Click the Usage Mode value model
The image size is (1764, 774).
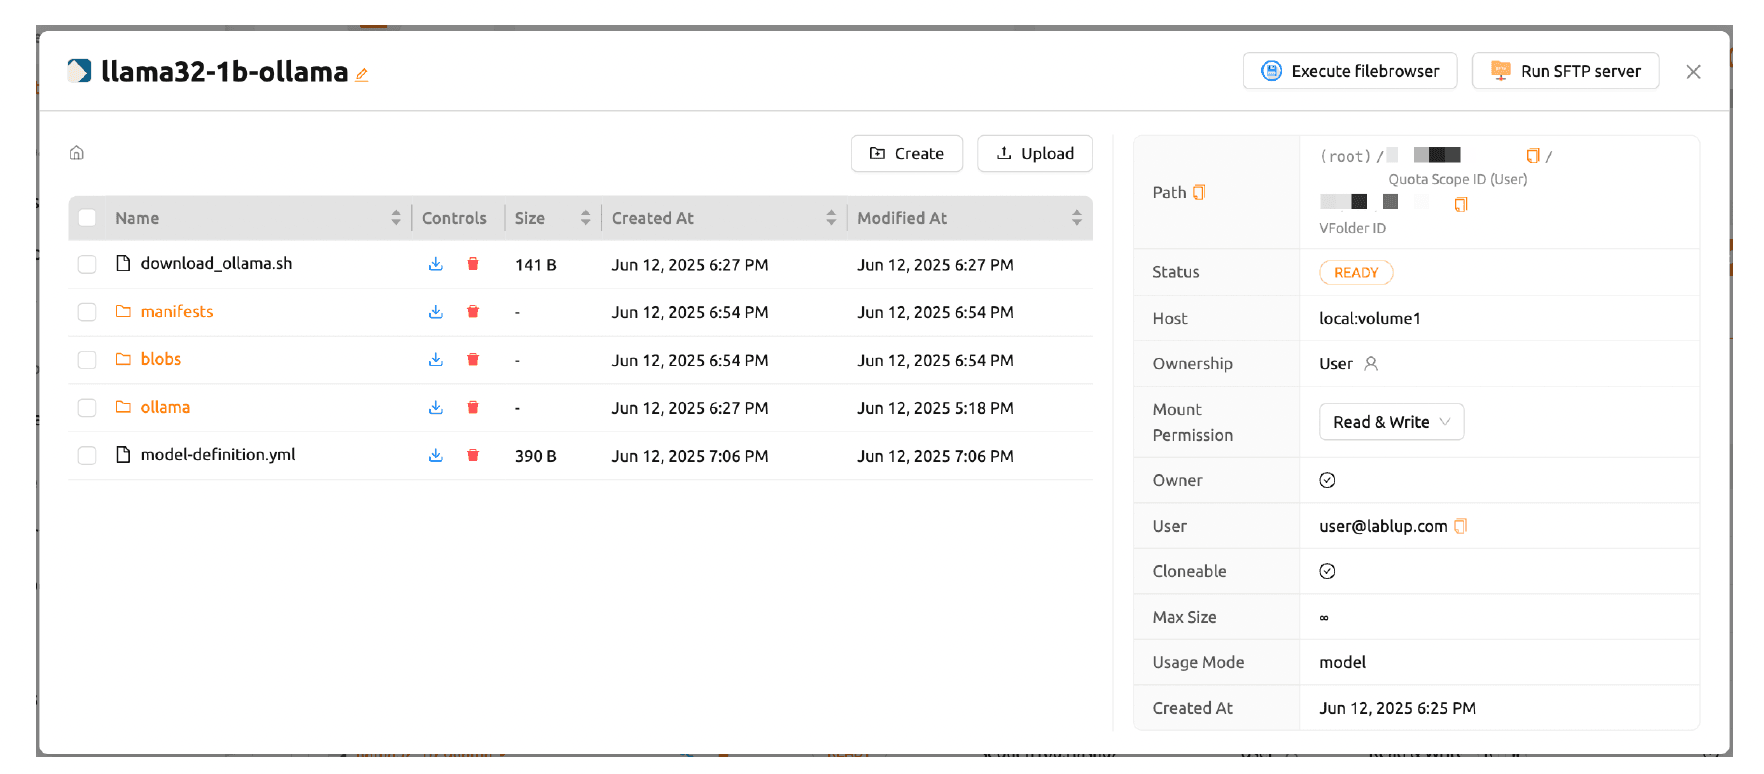coord(1342,662)
